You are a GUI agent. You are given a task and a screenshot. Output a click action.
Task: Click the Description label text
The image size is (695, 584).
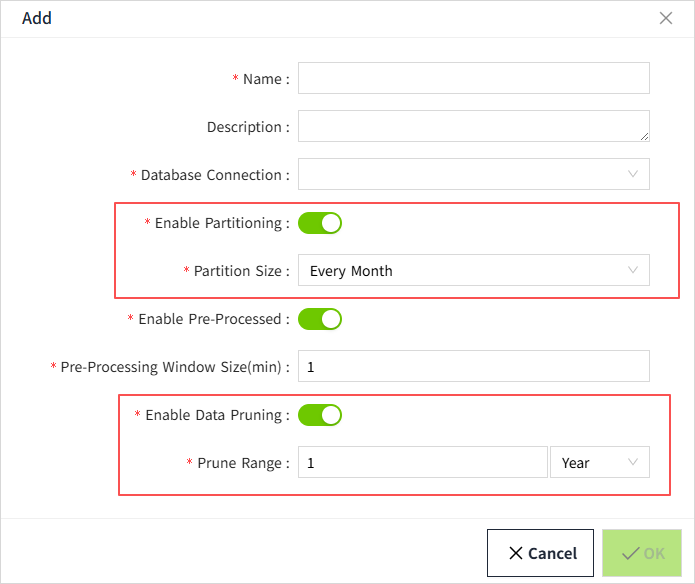click(x=247, y=127)
